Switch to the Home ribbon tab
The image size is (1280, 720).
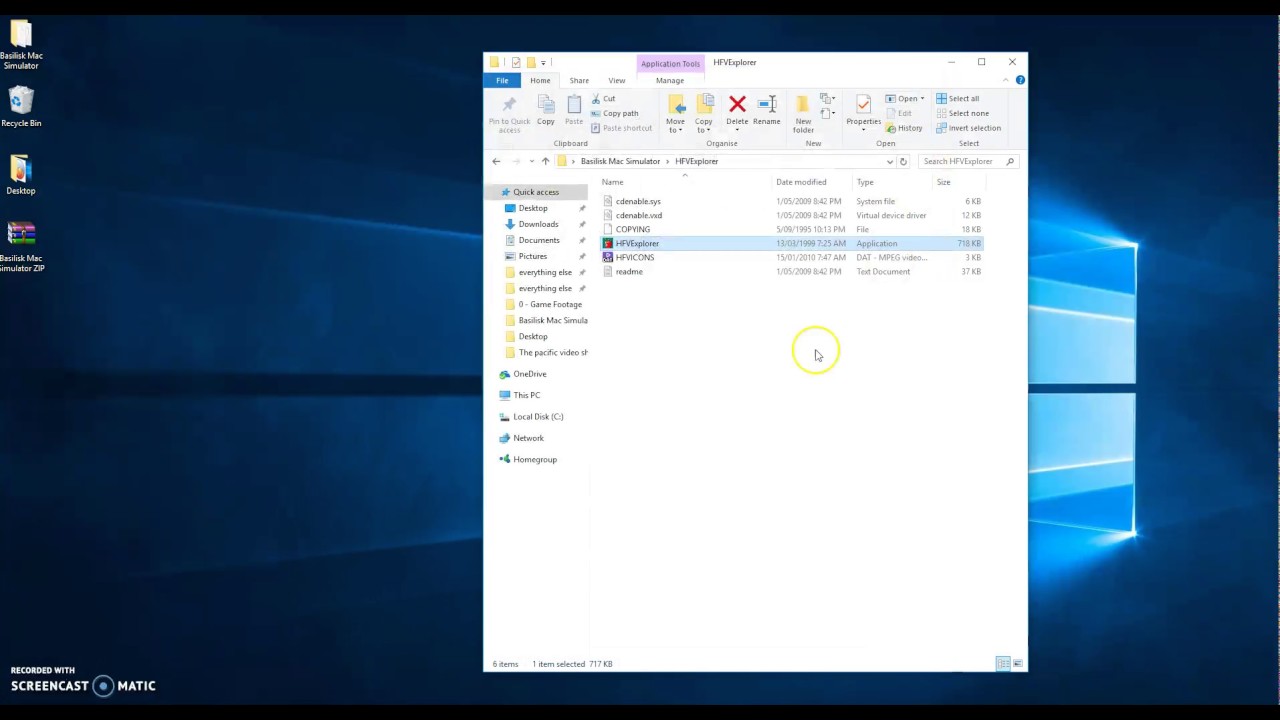(x=540, y=80)
